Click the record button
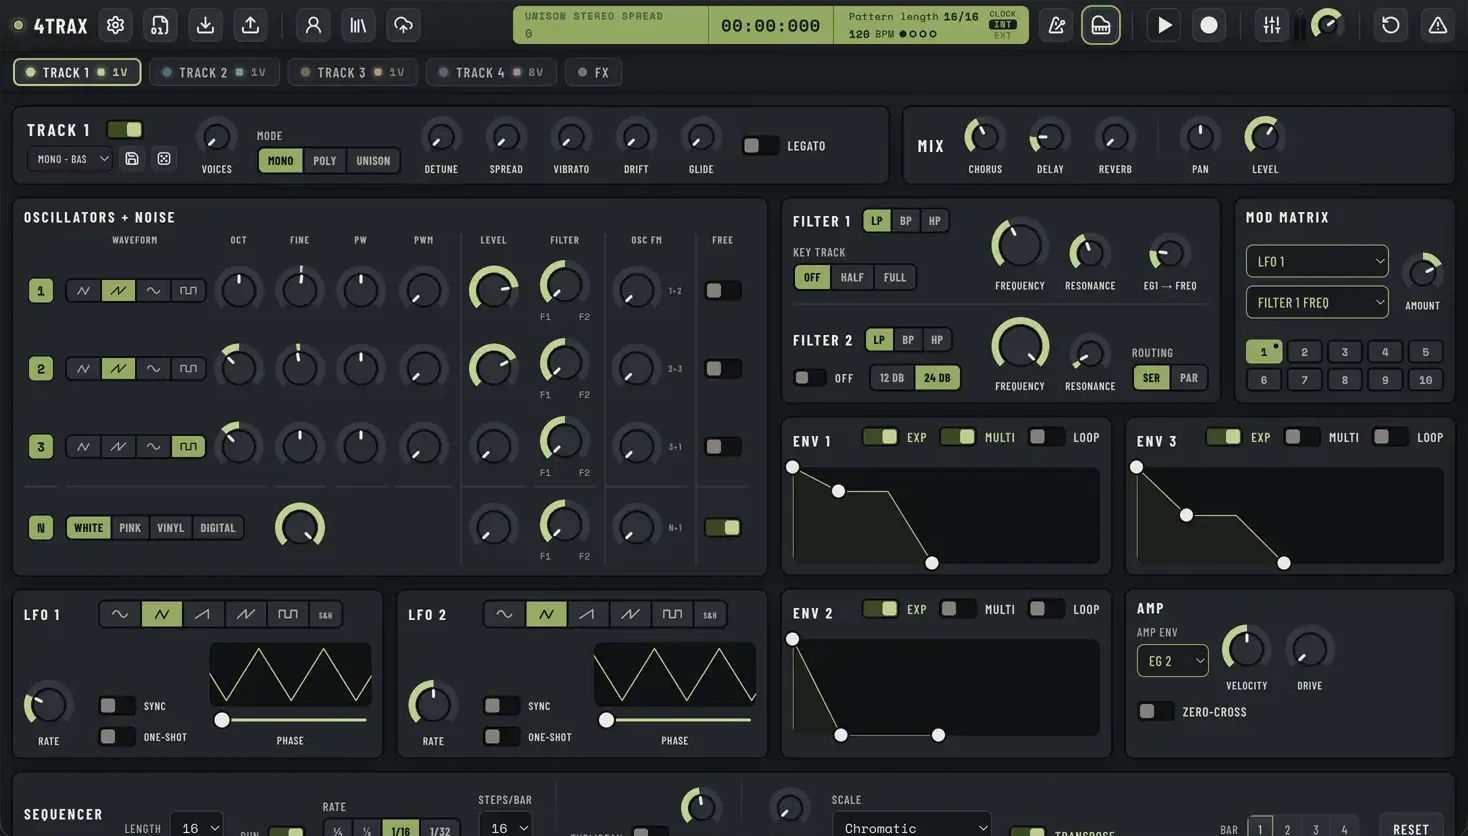 [x=1209, y=26]
